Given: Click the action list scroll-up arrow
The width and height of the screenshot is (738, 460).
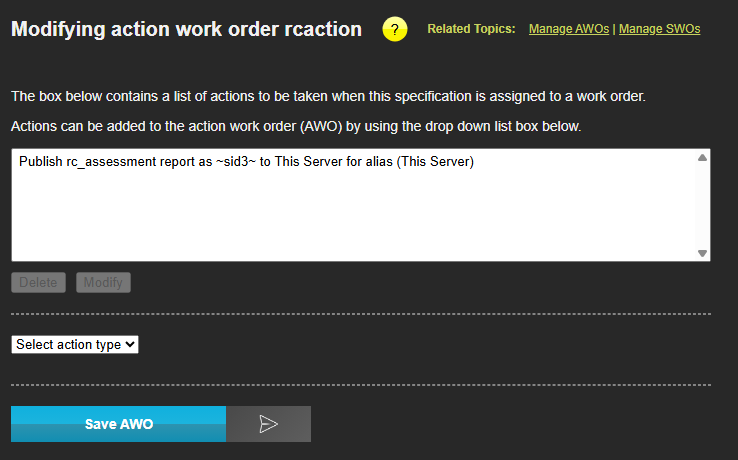Looking at the screenshot, I should pos(702,158).
